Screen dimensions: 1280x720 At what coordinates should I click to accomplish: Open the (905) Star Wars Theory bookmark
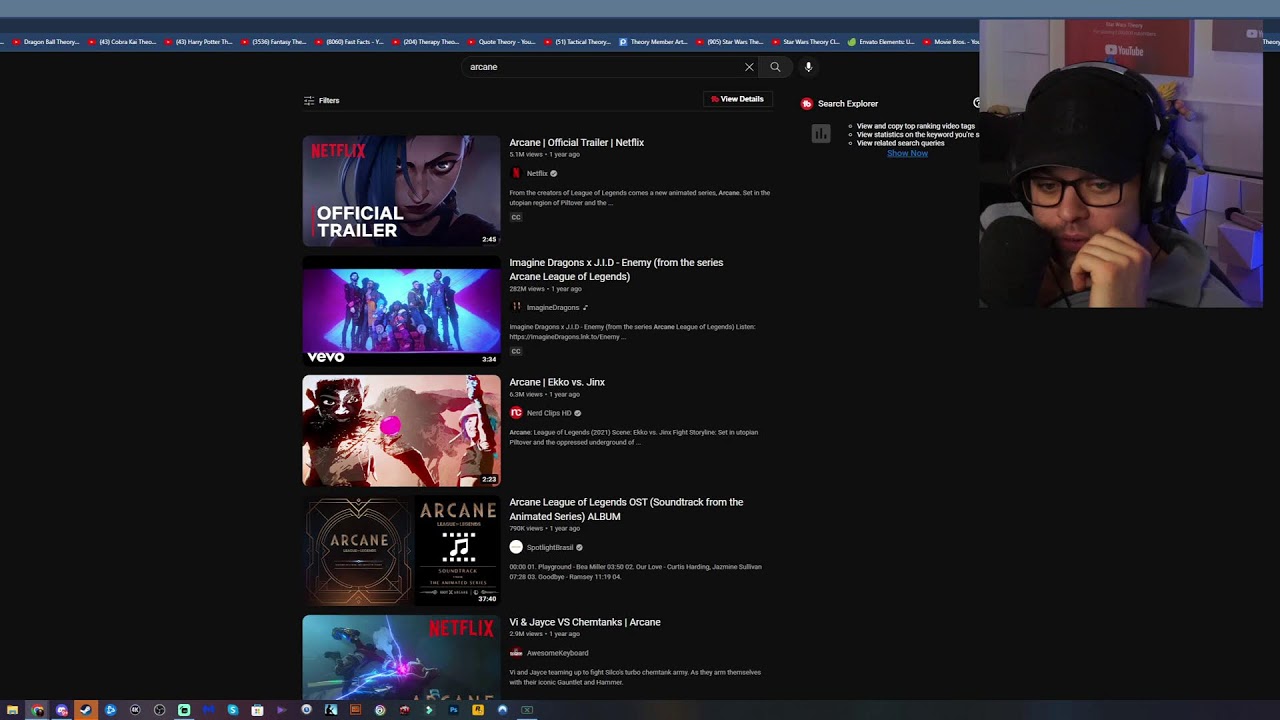pos(730,42)
